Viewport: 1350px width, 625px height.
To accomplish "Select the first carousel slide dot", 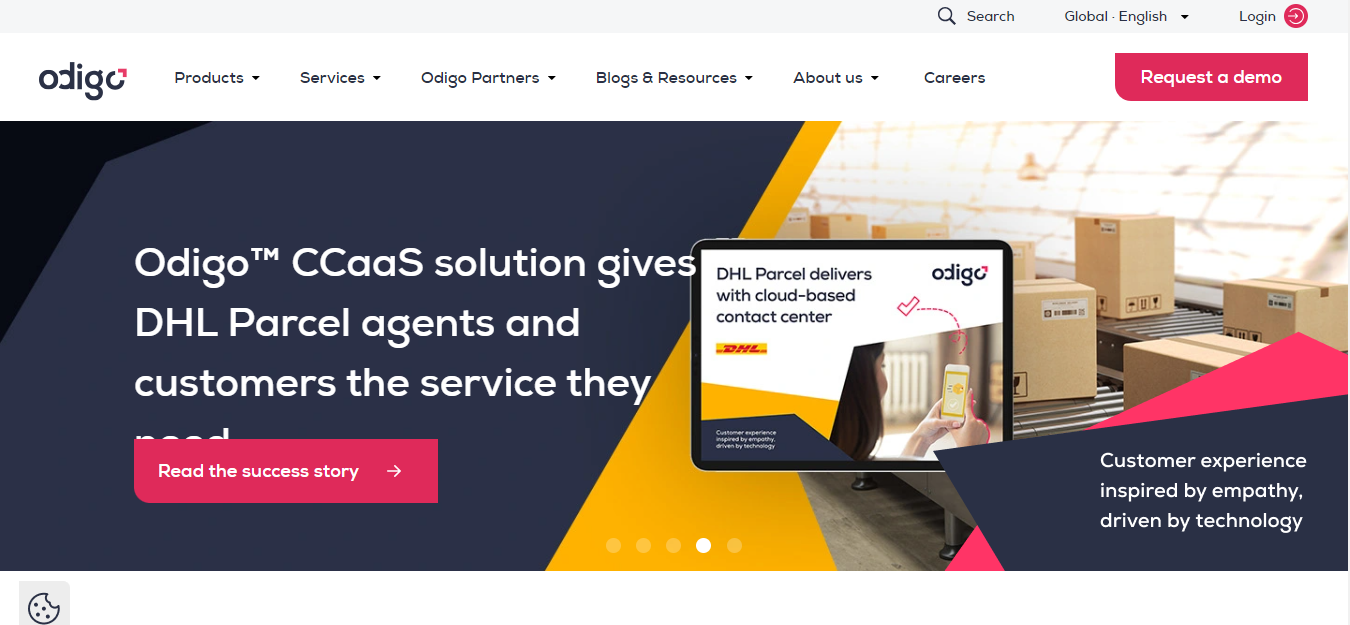I will click(614, 545).
